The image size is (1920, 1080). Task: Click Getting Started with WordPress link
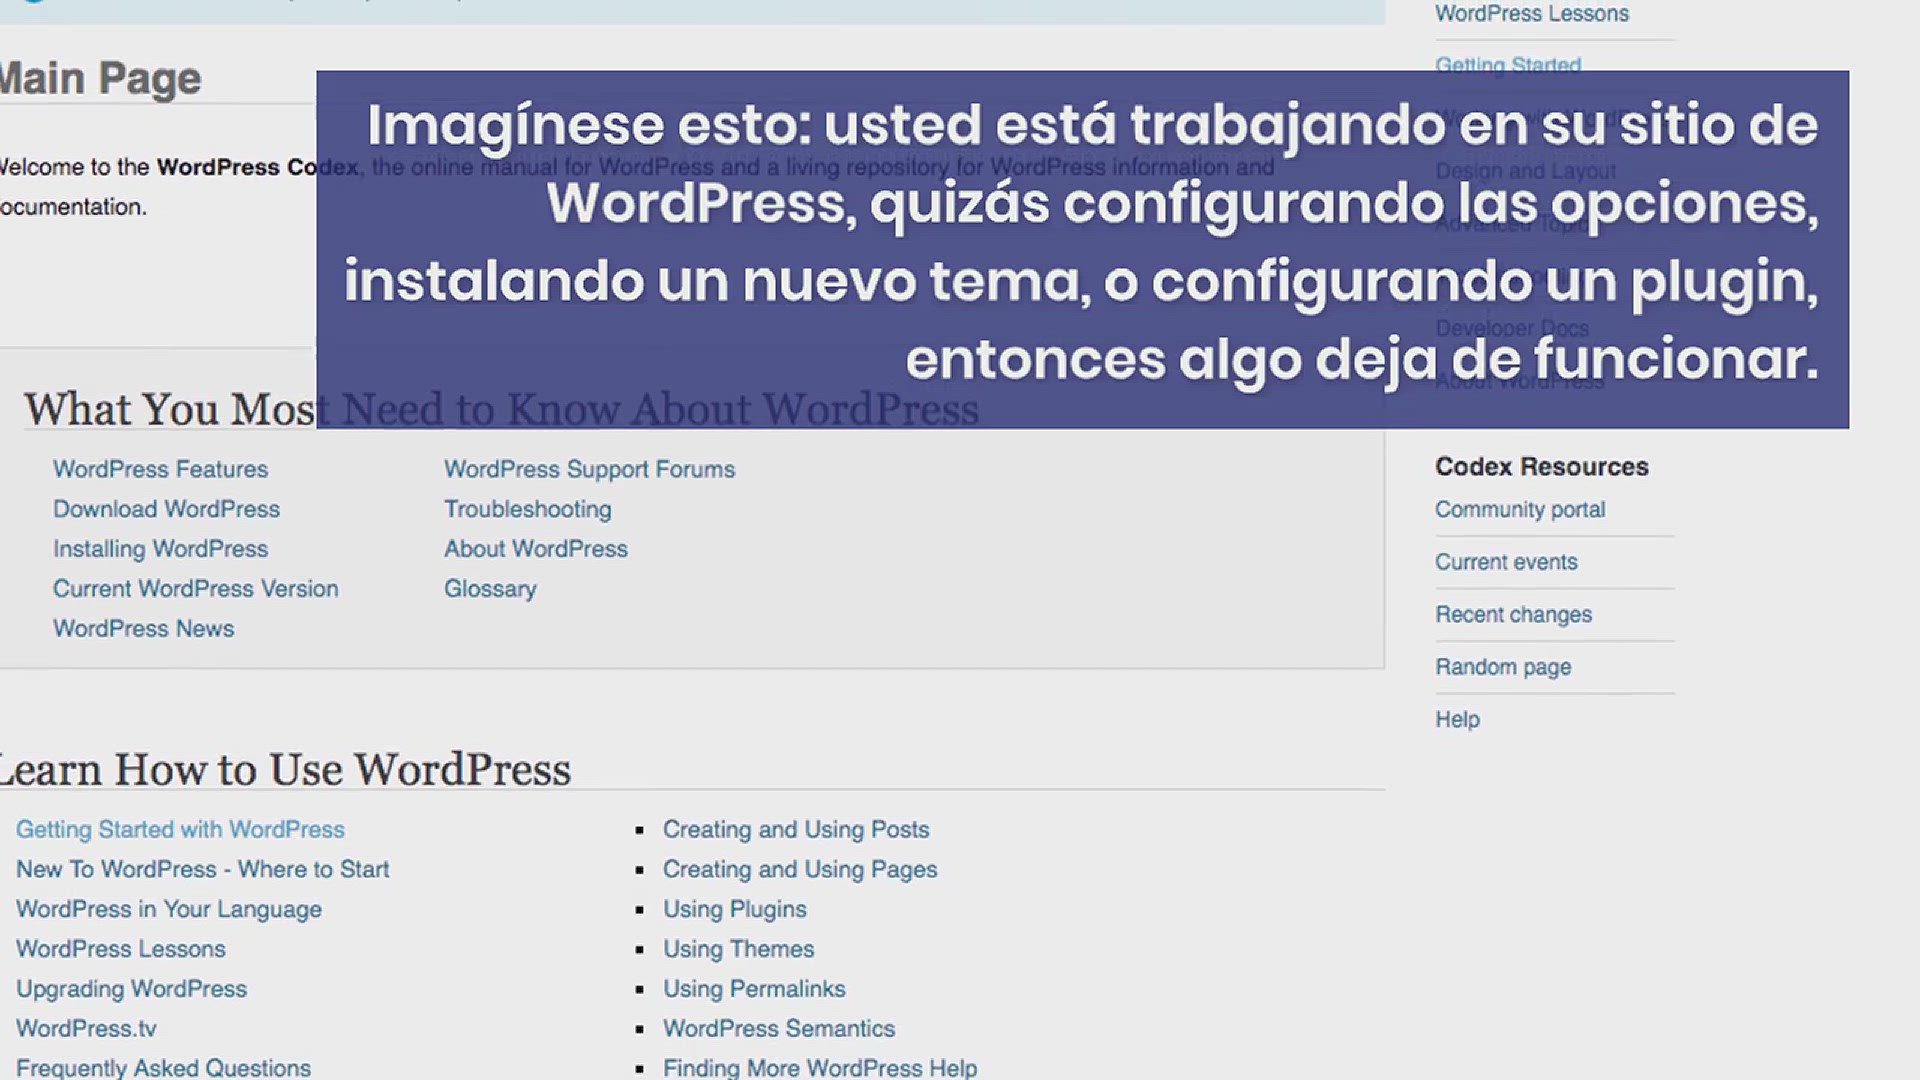tap(180, 830)
